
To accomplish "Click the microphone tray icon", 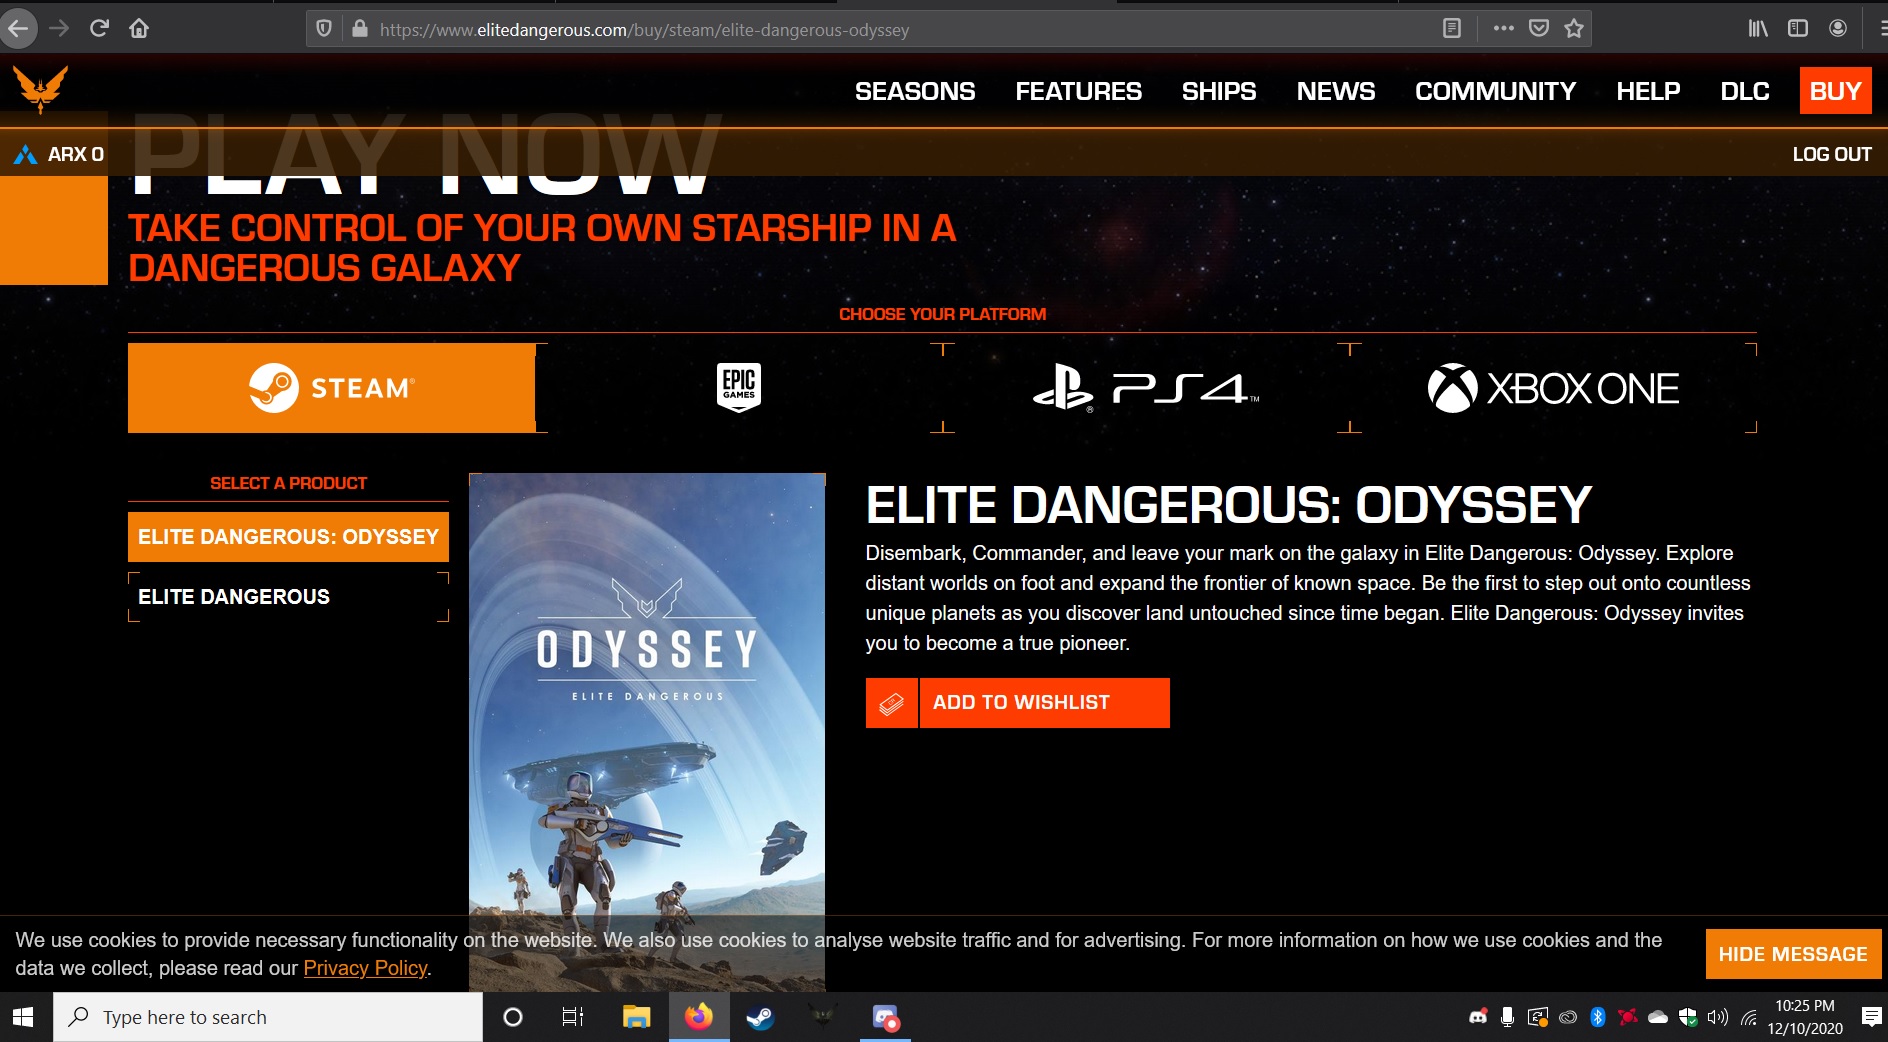I will pos(1508,1017).
